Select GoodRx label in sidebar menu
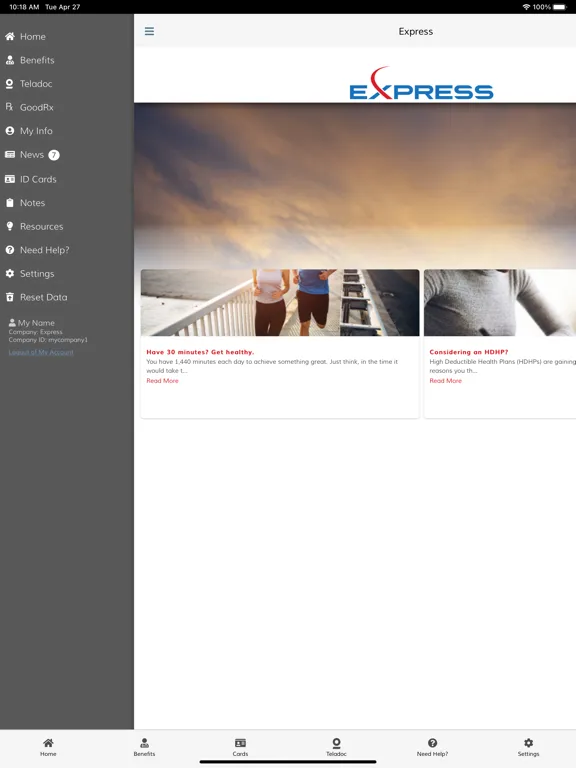The width and height of the screenshot is (576, 768). 37,107
